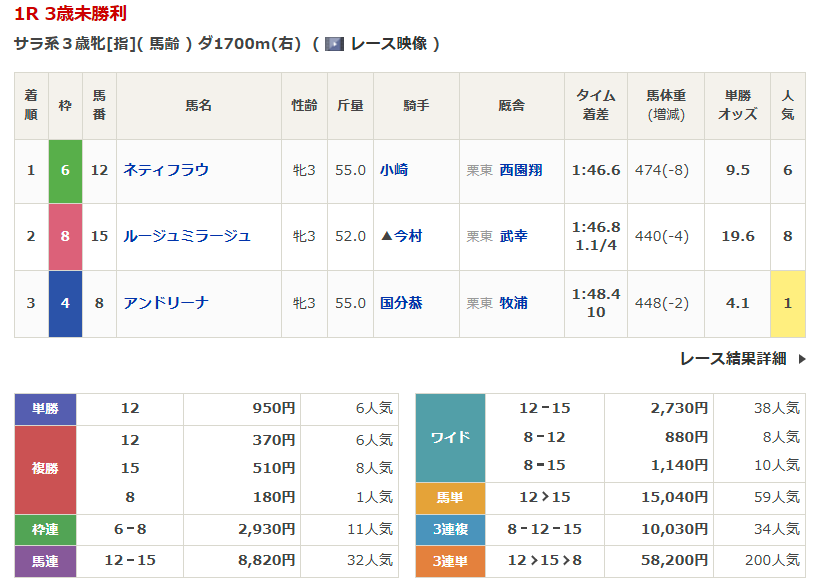Click the ワイド payout label
This screenshot has height=586, width=818.
coord(450,437)
